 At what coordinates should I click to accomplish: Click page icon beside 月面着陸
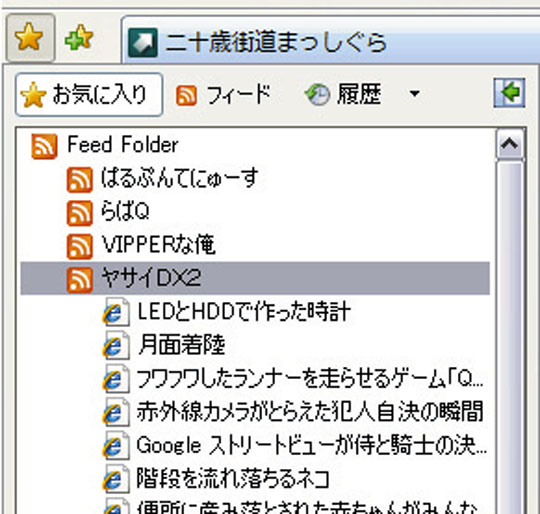(116, 345)
